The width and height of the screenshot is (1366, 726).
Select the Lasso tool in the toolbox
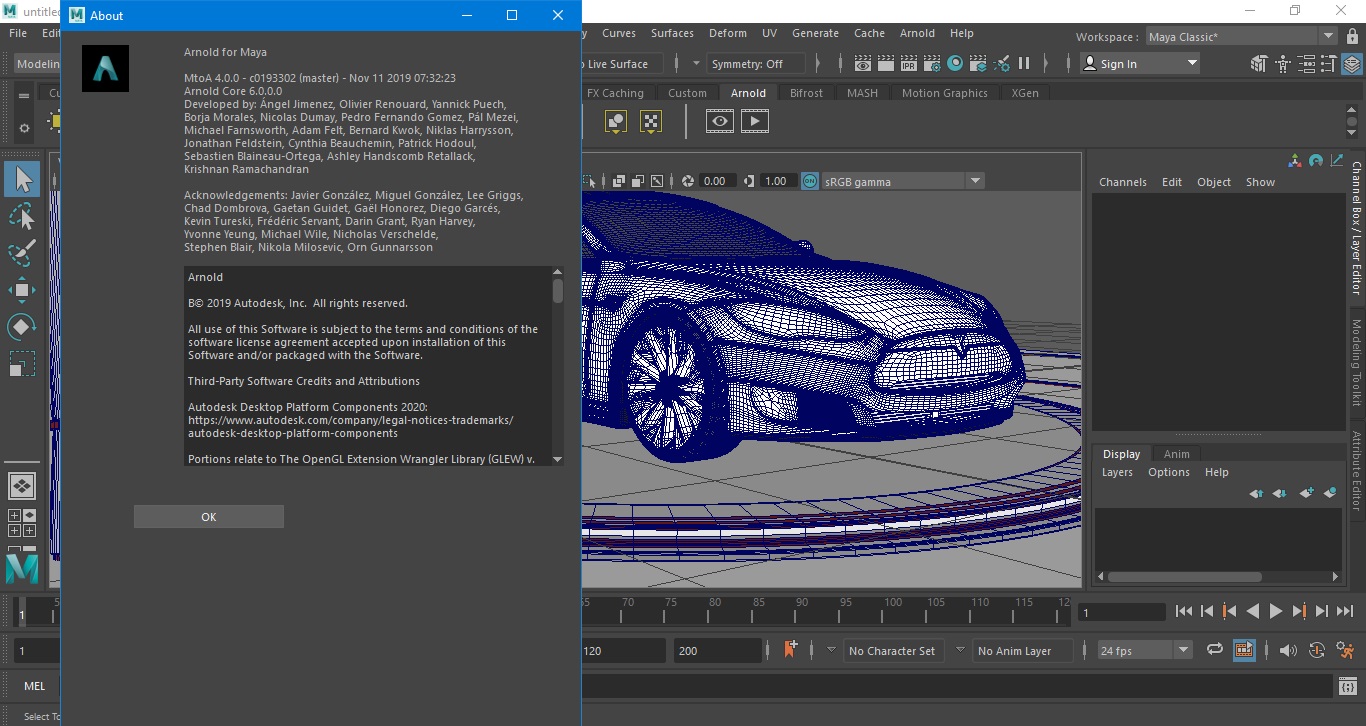point(22,216)
